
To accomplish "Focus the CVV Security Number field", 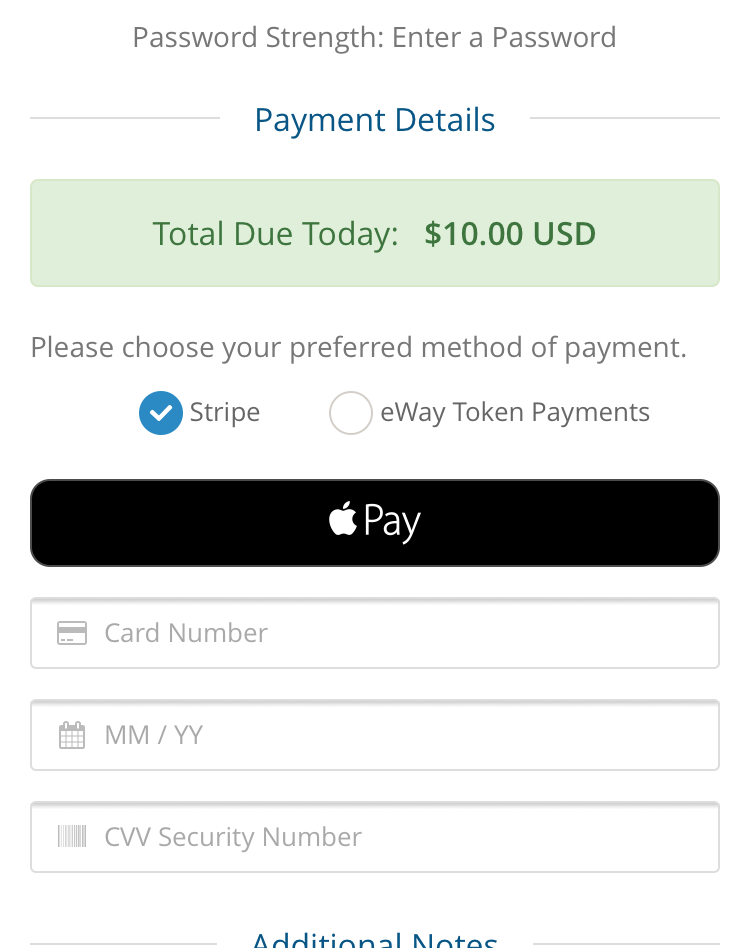I will [375, 837].
